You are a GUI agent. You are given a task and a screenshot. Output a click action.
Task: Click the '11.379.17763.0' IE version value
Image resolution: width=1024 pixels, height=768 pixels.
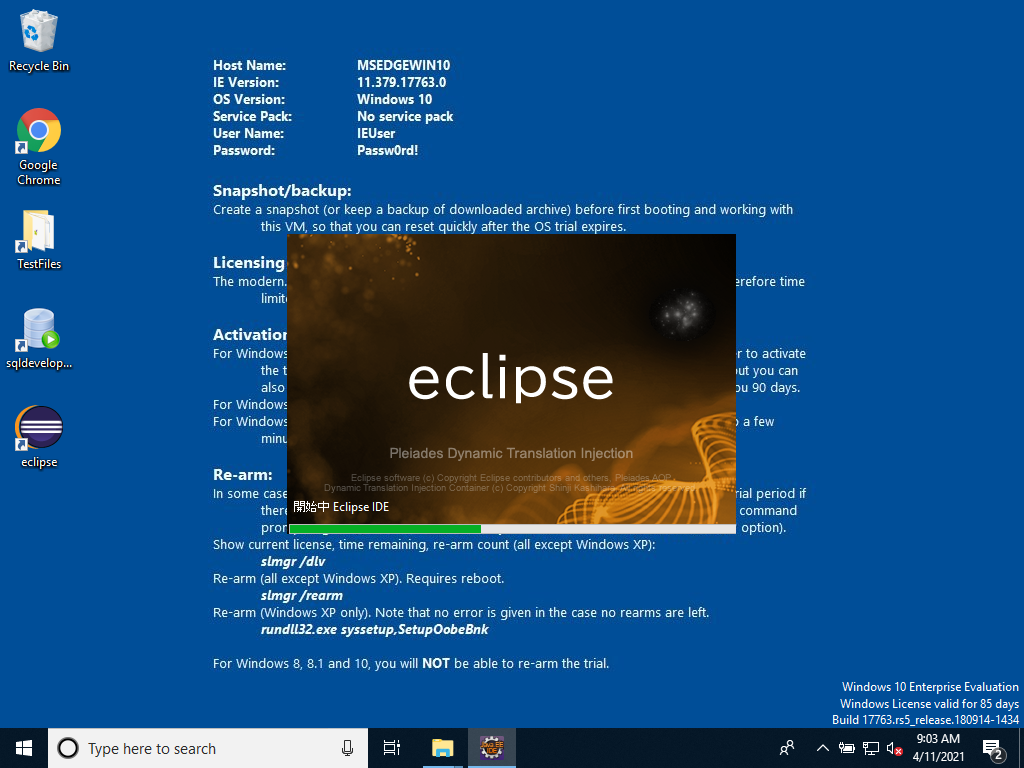[401, 82]
